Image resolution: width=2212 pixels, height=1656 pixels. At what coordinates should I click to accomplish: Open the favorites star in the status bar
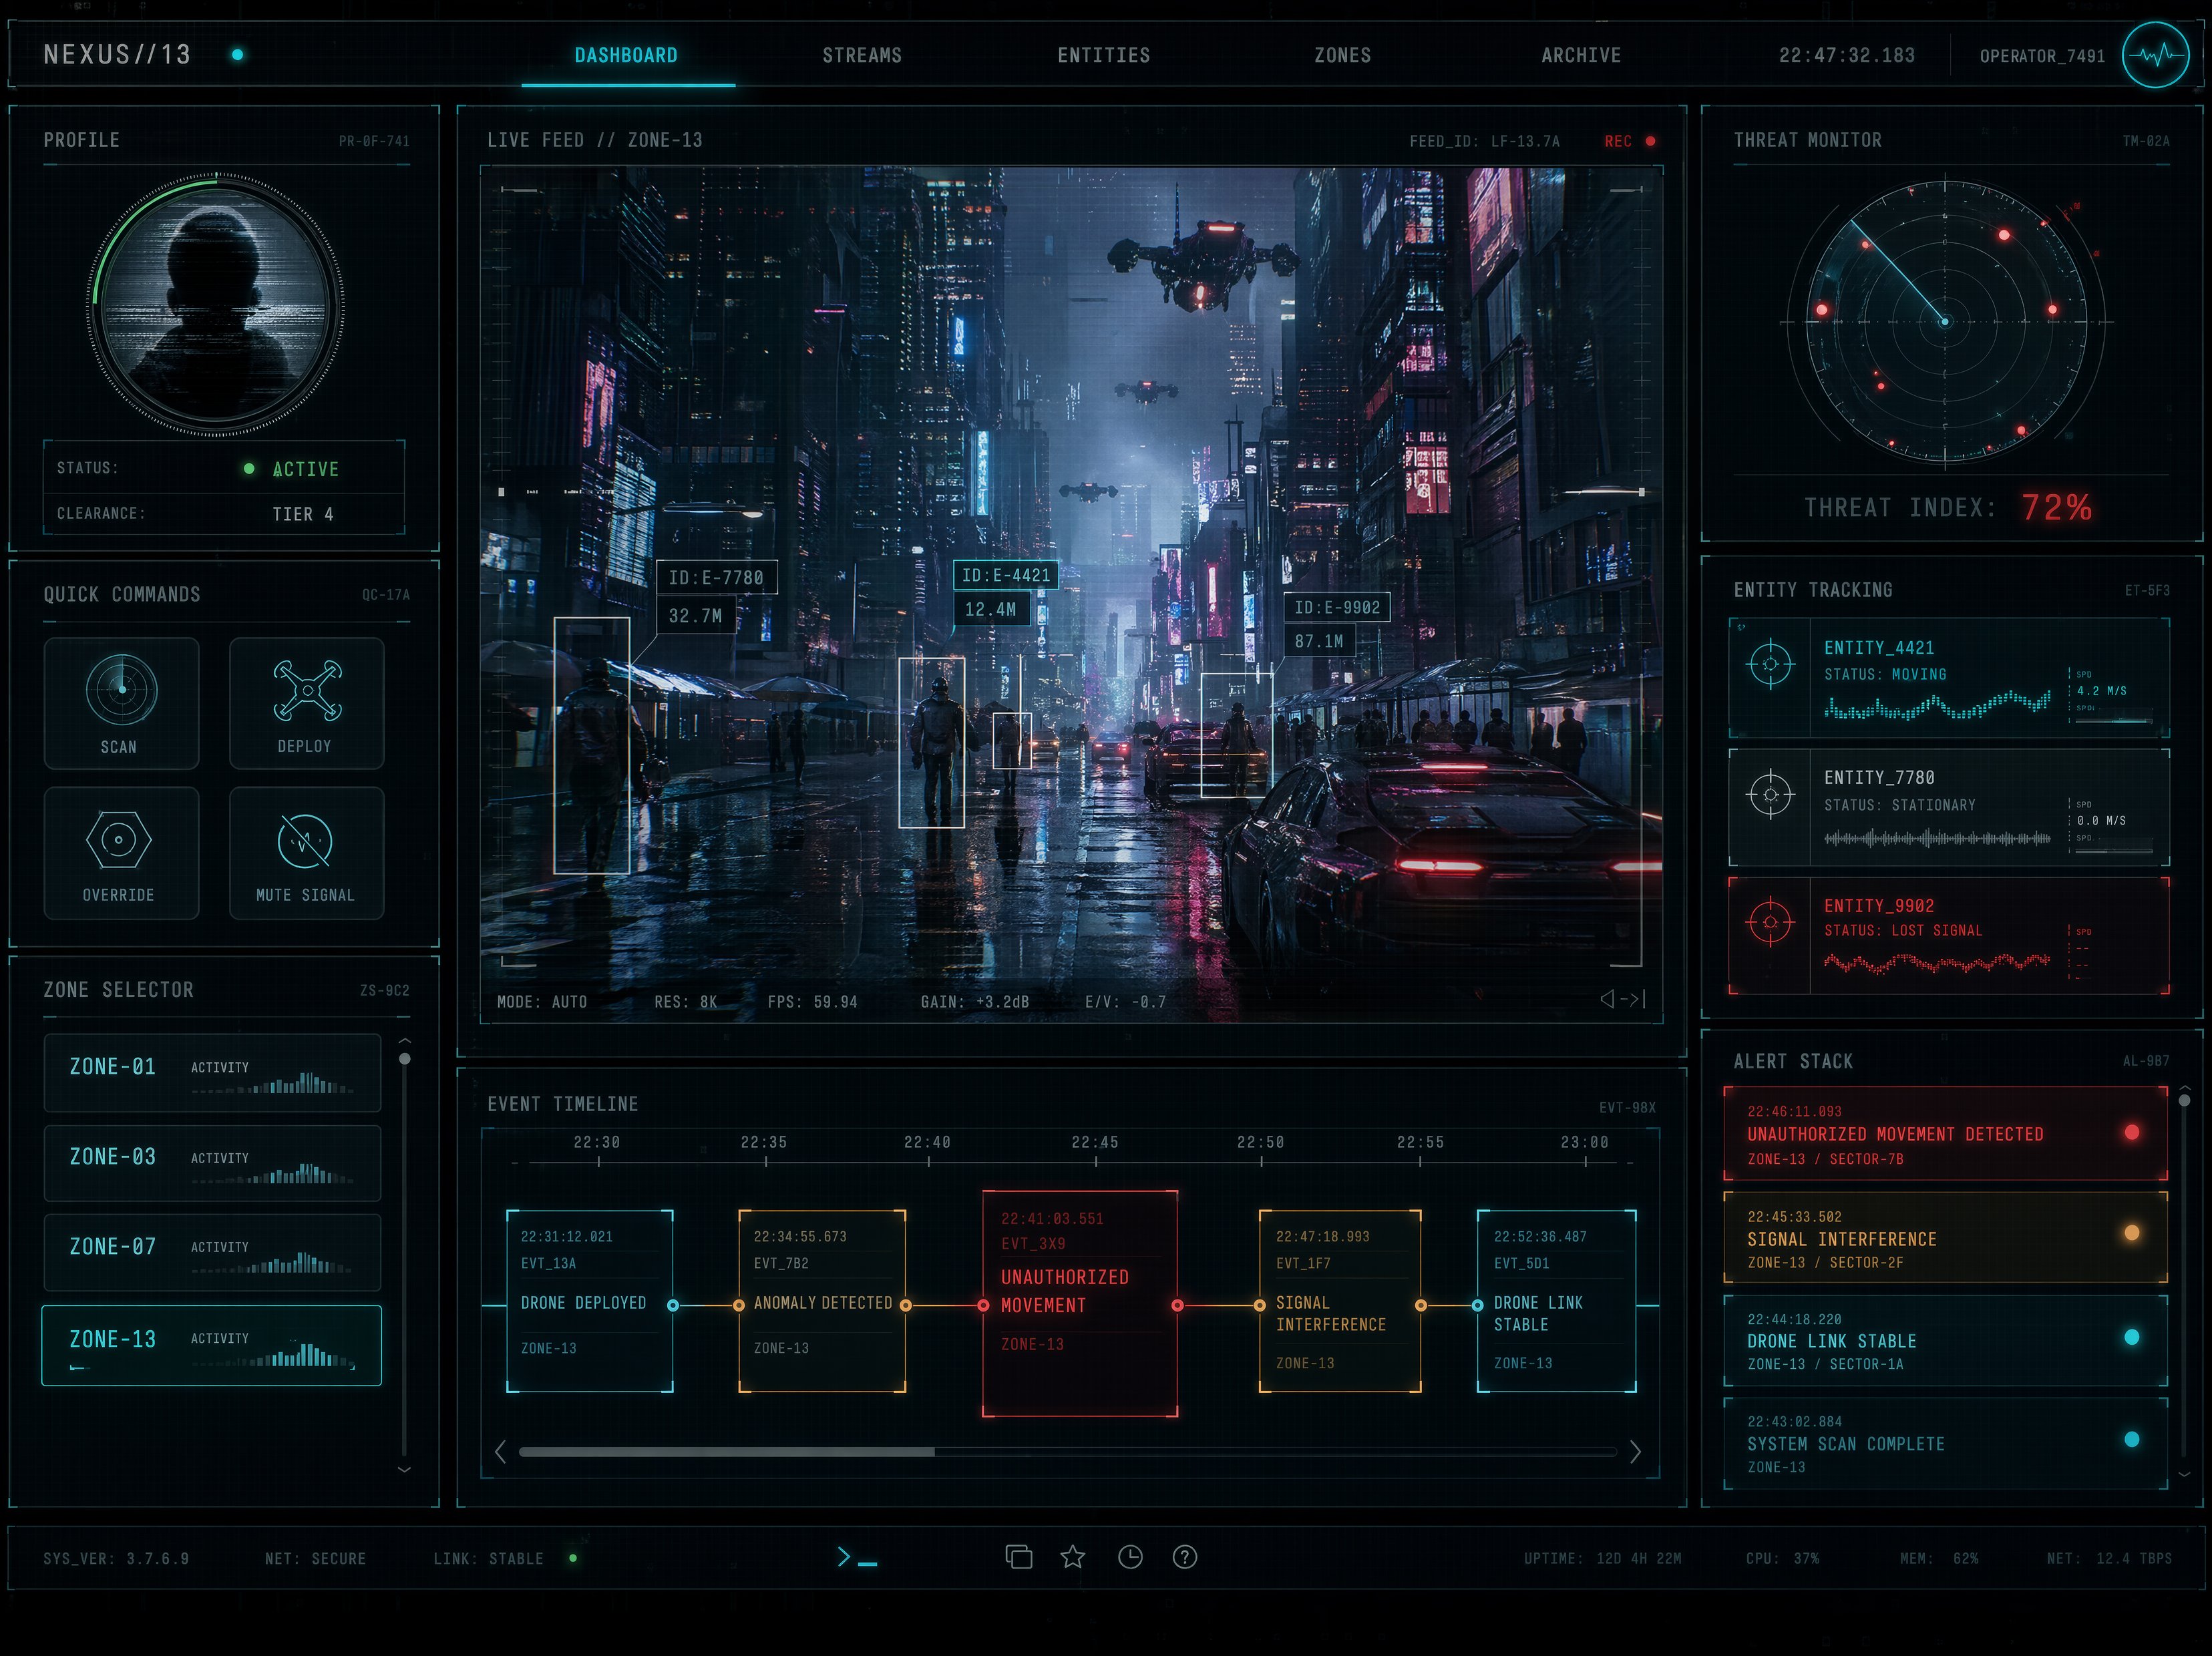coord(1073,1557)
